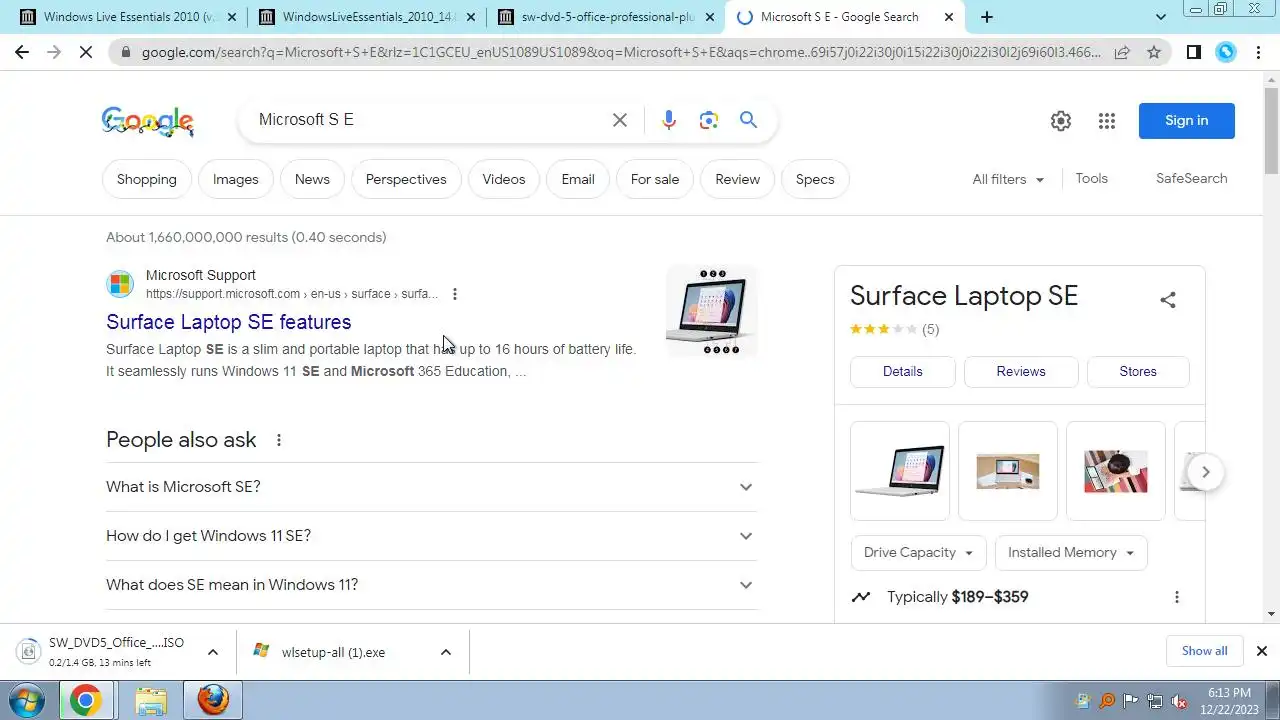The height and width of the screenshot is (720, 1280).
Task: Start voice search with microphone icon
Action: (x=669, y=120)
